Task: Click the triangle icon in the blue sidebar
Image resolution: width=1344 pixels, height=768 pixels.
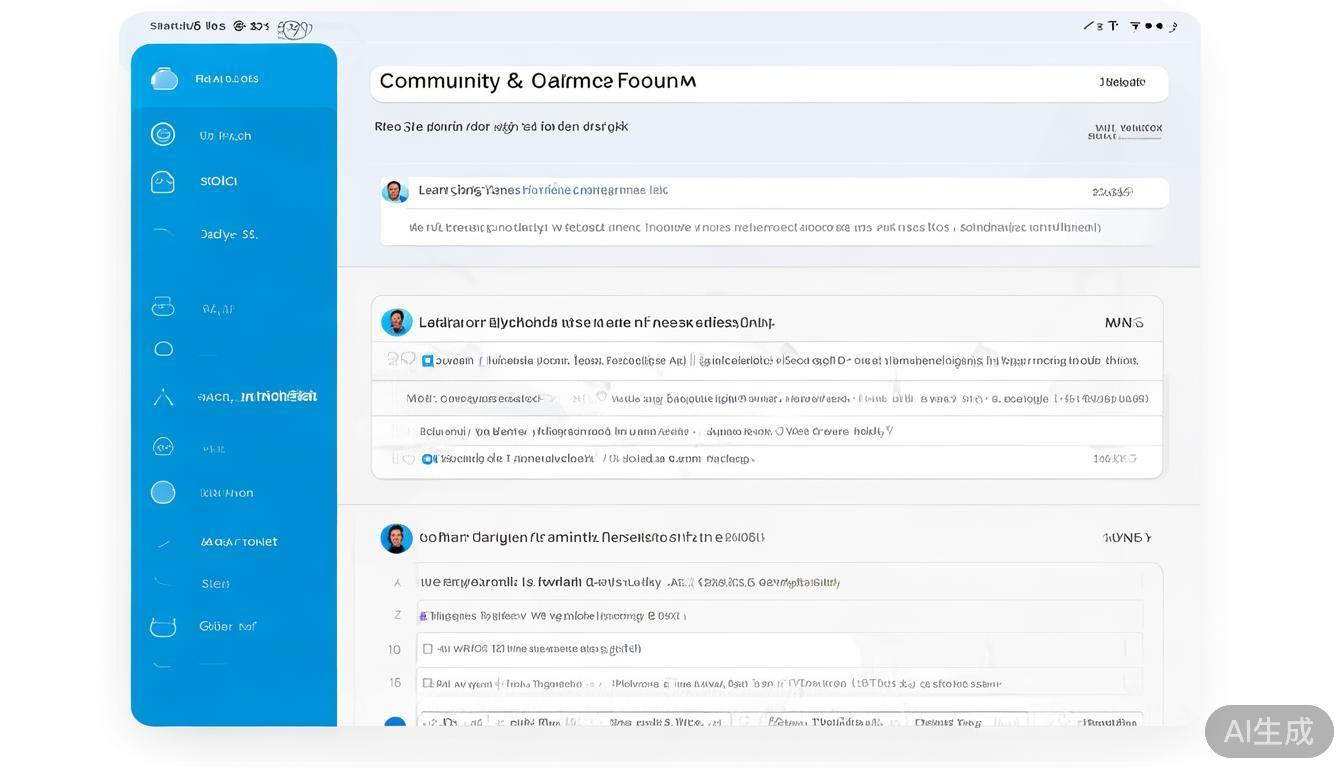Action: (x=163, y=398)
